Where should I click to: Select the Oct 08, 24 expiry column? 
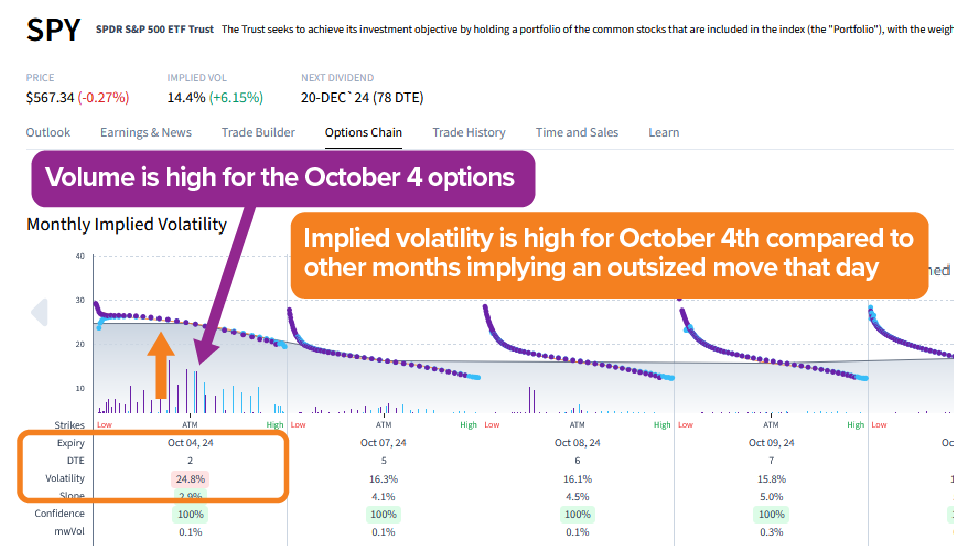click(x=577, y=443)
